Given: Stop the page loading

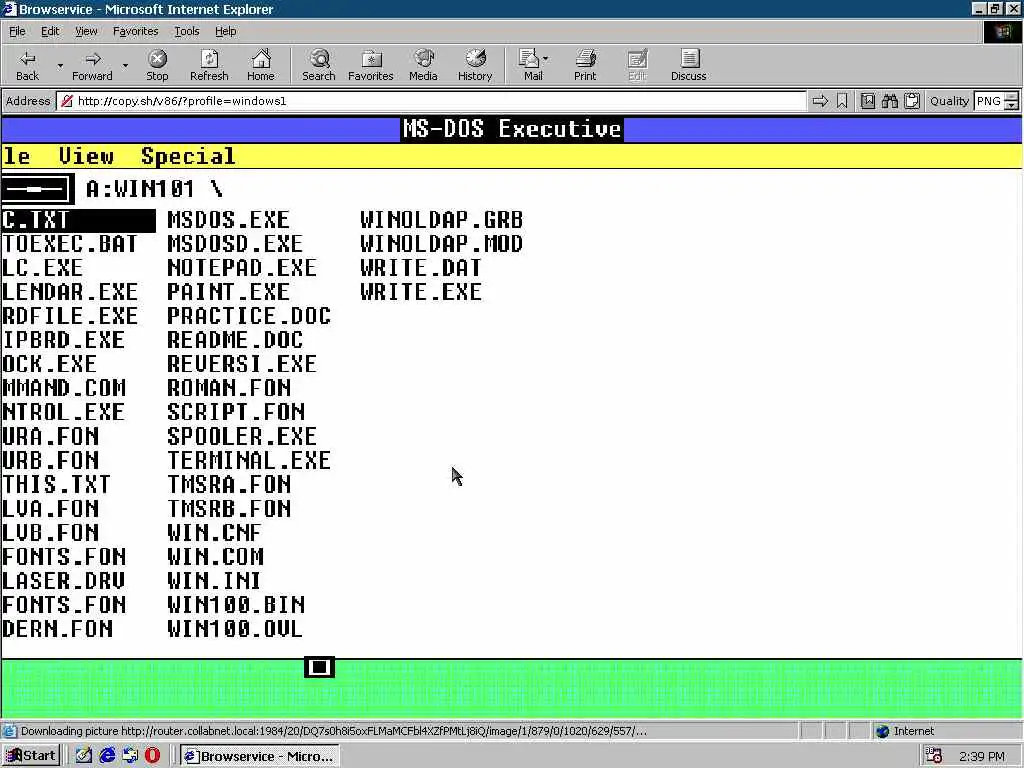Looking at the screenshot, I should coord(157,65).
